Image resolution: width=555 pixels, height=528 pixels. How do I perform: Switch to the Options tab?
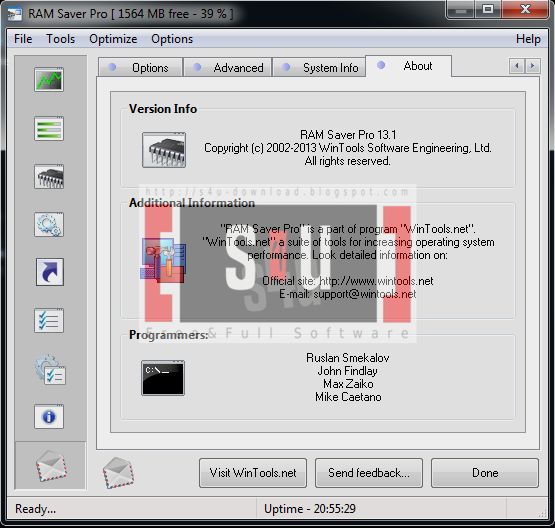pyautogui.click(x=140, y=67)
